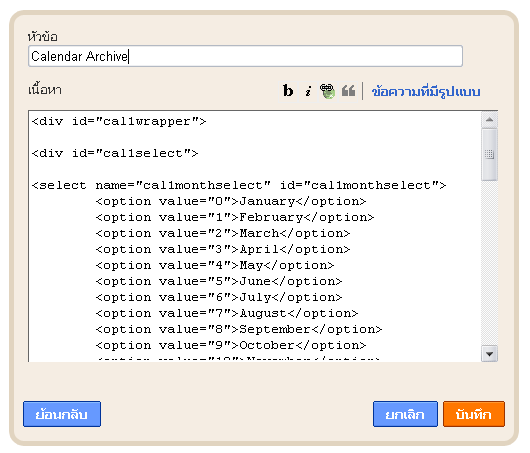Place cursor on the May option line
The width and height of the screenshot is (530, 453).
pos(215,265)
